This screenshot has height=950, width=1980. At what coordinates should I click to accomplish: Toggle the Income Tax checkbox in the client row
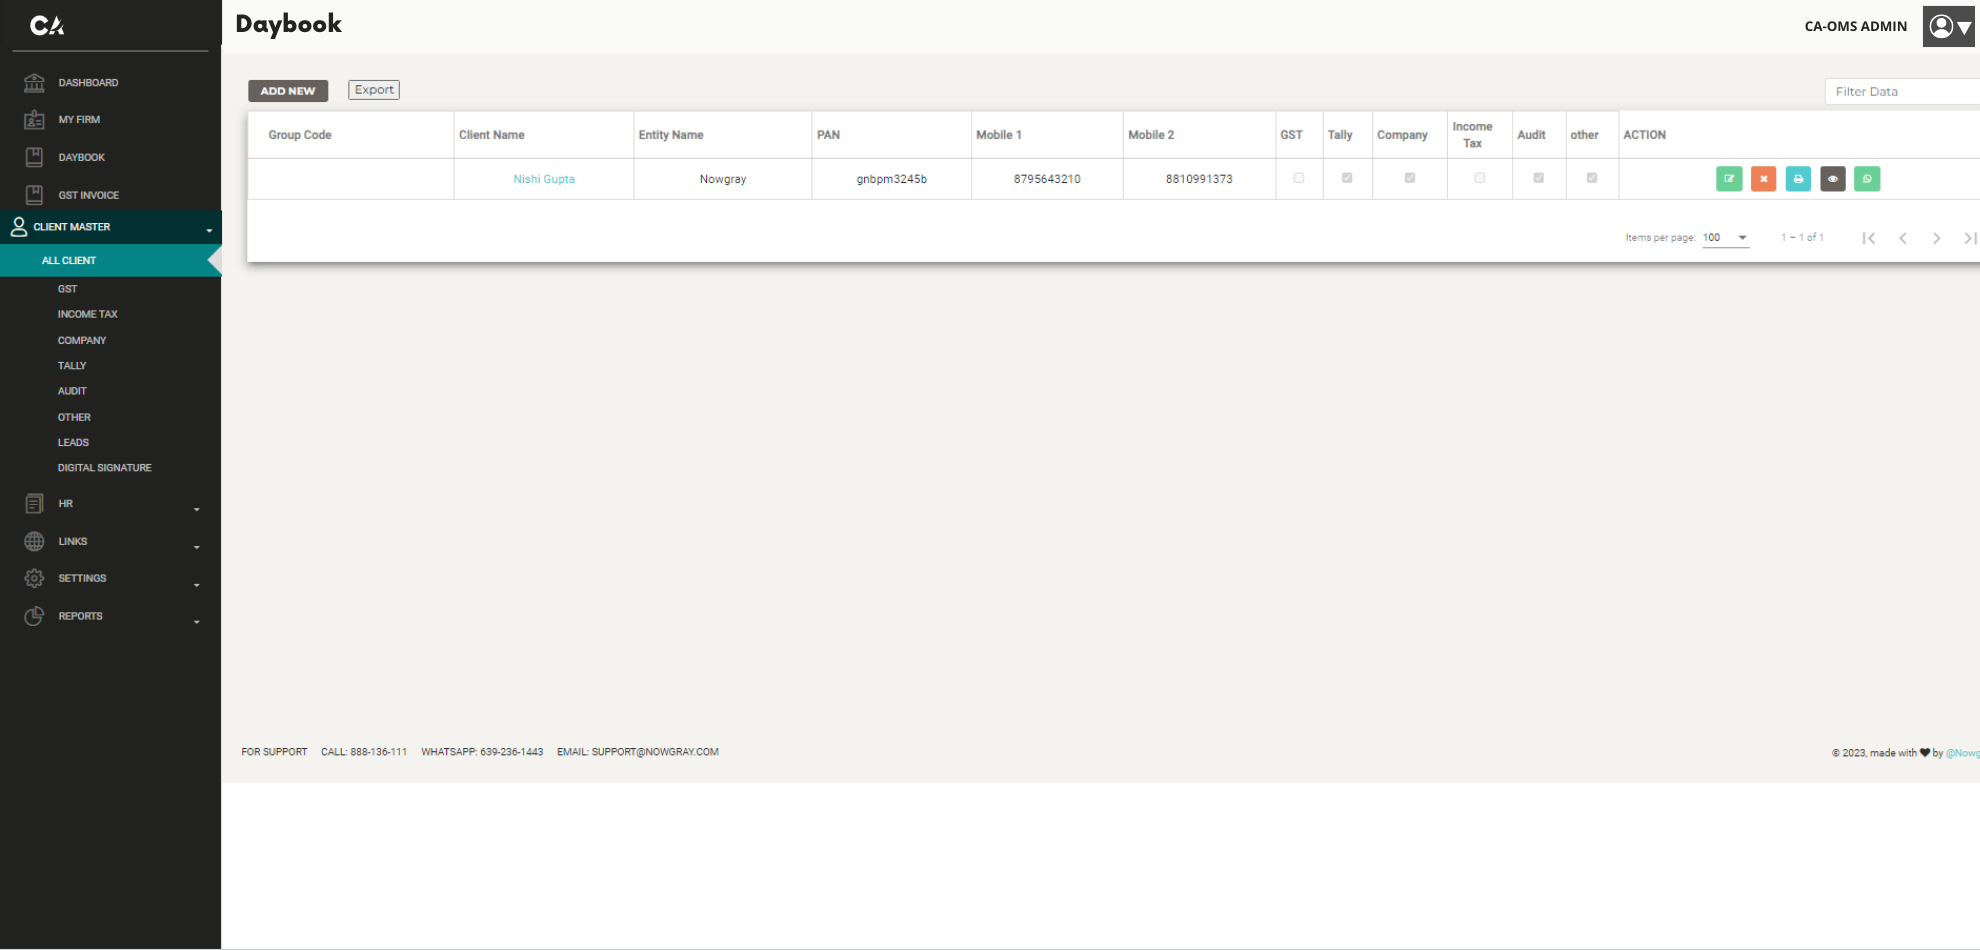pyautogui.click(x=1480, y=178)
